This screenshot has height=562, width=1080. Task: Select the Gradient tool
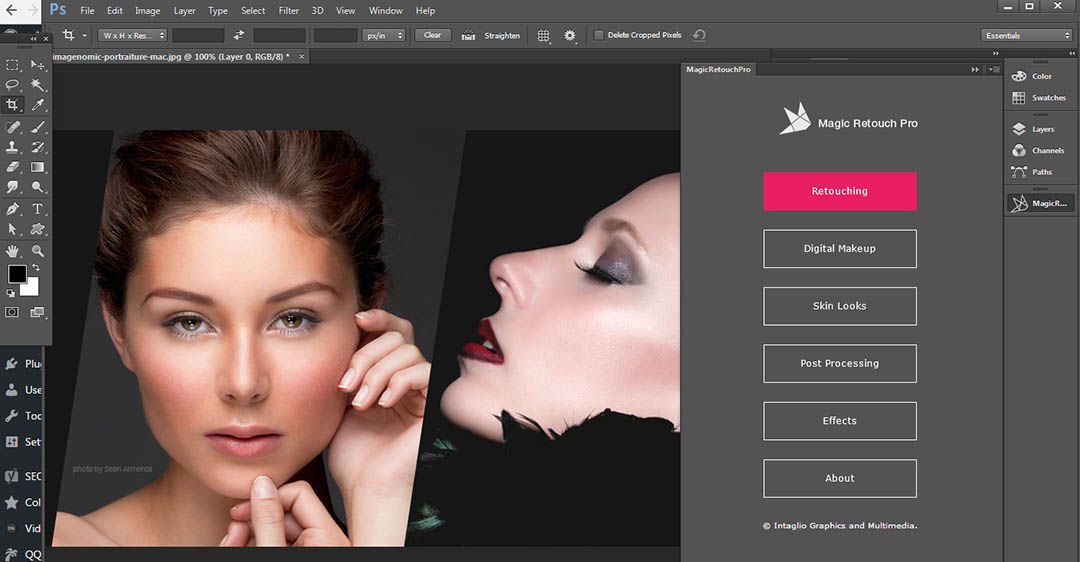click(x=38, y=167)
